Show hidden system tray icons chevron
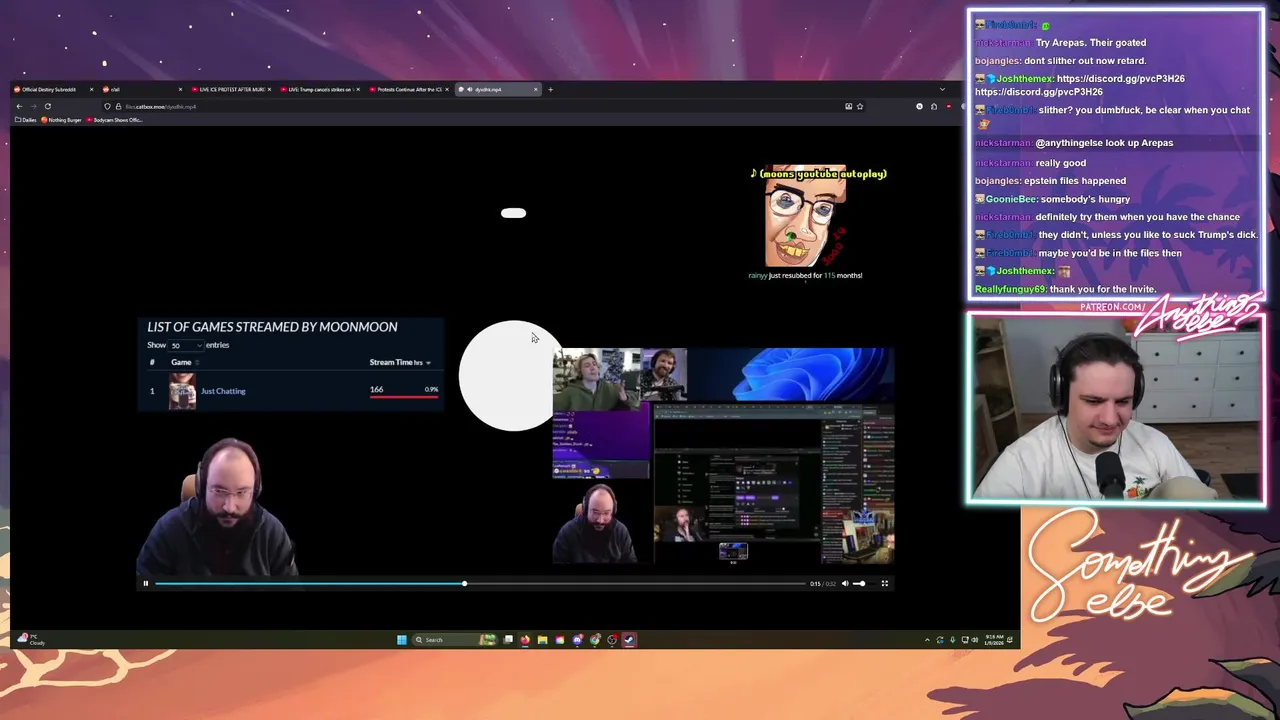 click(x=927, y=640)
